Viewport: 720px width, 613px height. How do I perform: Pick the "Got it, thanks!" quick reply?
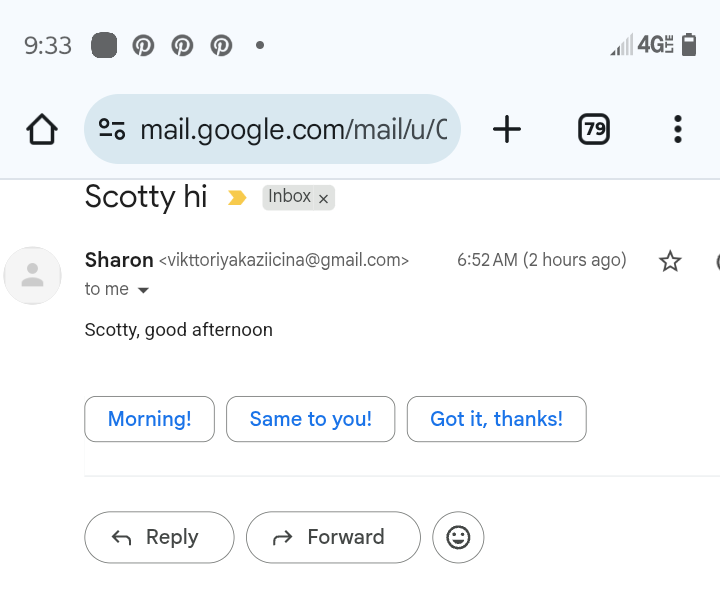pos(496,419)
